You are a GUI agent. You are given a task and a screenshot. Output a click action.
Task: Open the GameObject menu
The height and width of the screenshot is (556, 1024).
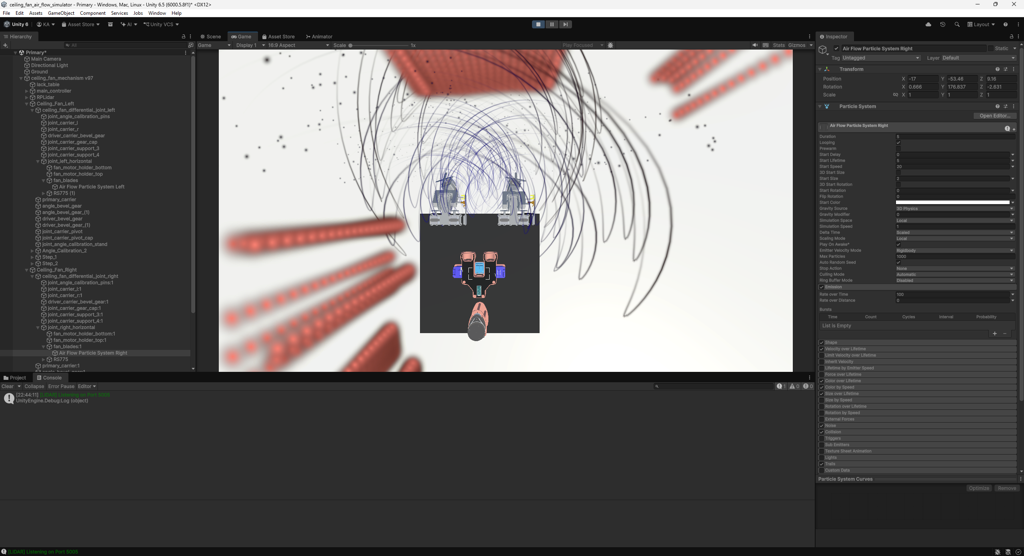click(x=61, y=13)
